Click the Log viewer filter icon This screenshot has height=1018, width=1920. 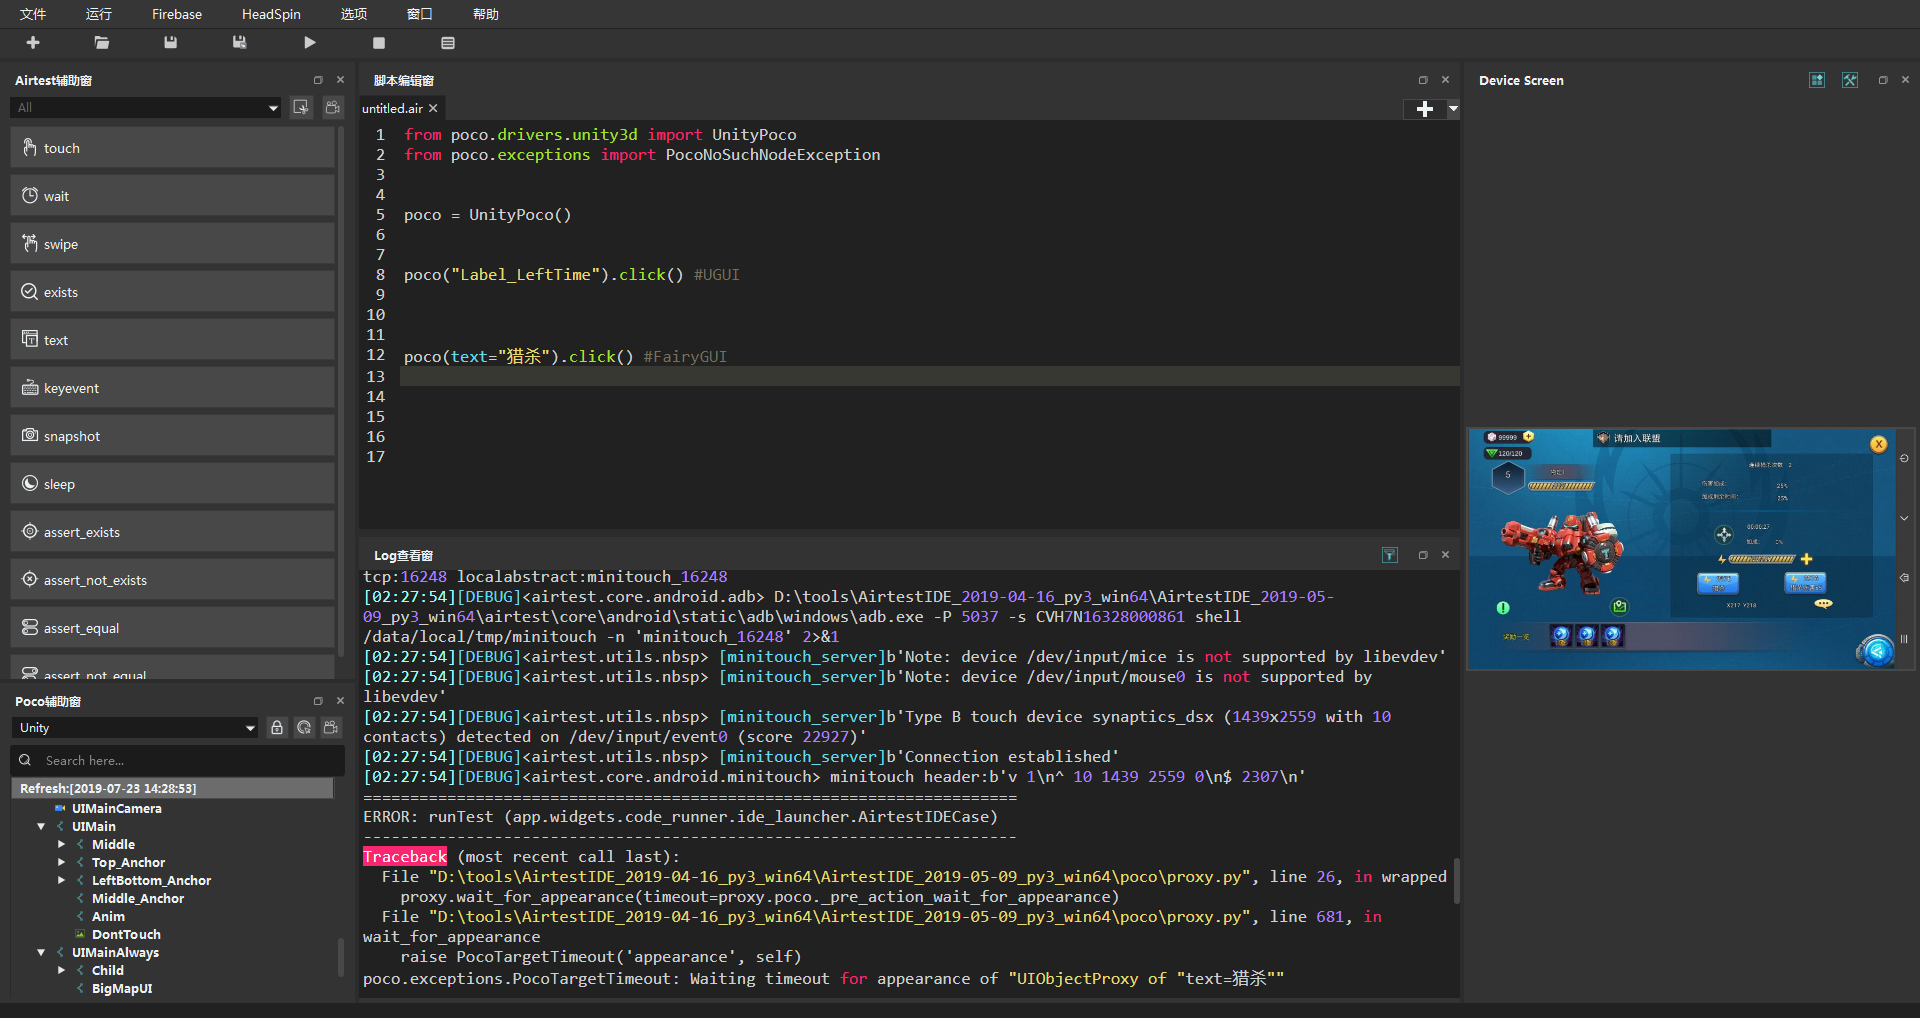tap(1390, 555)
